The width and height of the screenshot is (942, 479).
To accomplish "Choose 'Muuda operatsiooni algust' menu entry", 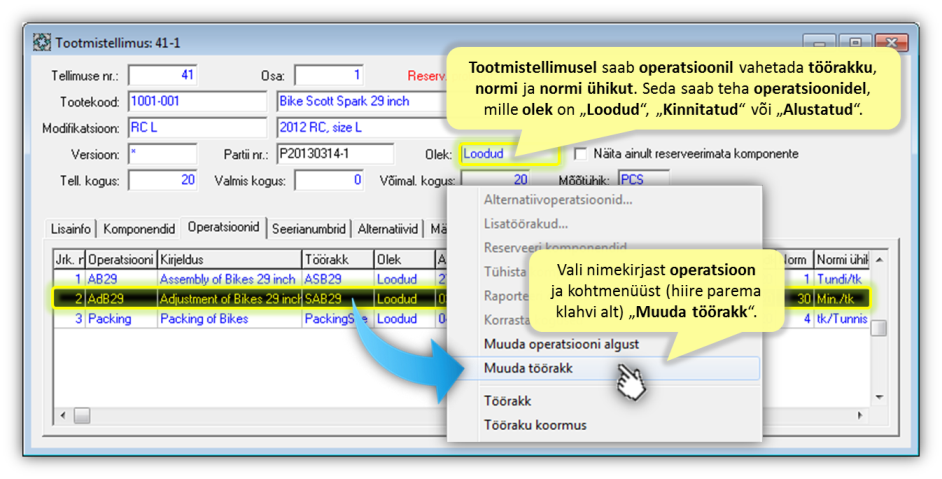I will pos(560,344).
